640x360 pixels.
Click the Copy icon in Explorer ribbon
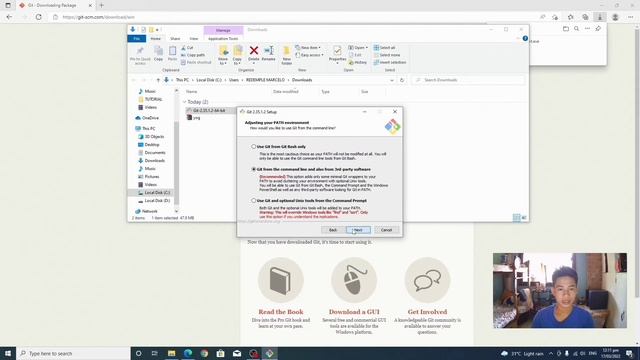158,53
